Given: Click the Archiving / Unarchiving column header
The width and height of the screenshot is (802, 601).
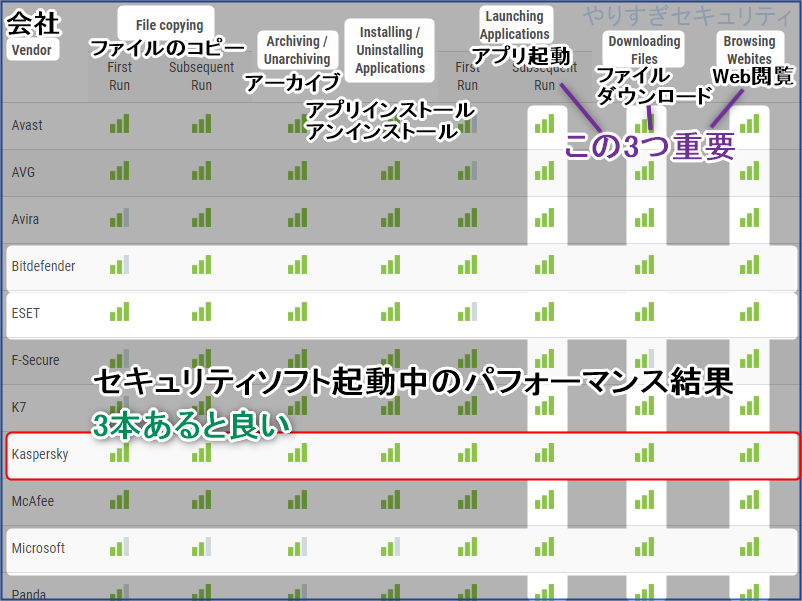Looking at the screenshot, I should (297, 50).
